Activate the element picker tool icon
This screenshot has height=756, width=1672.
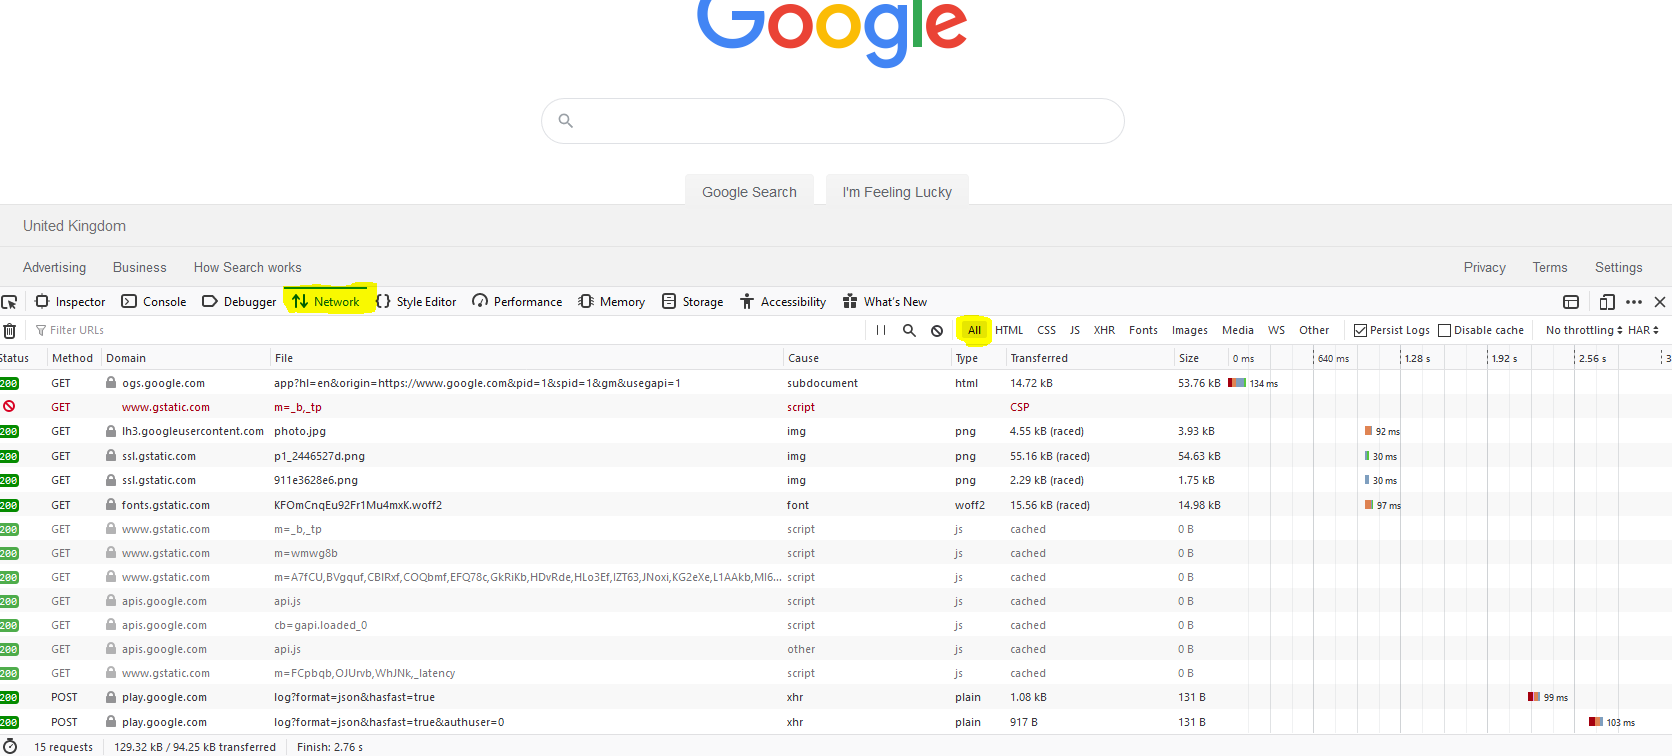click(x=9, y=302)
